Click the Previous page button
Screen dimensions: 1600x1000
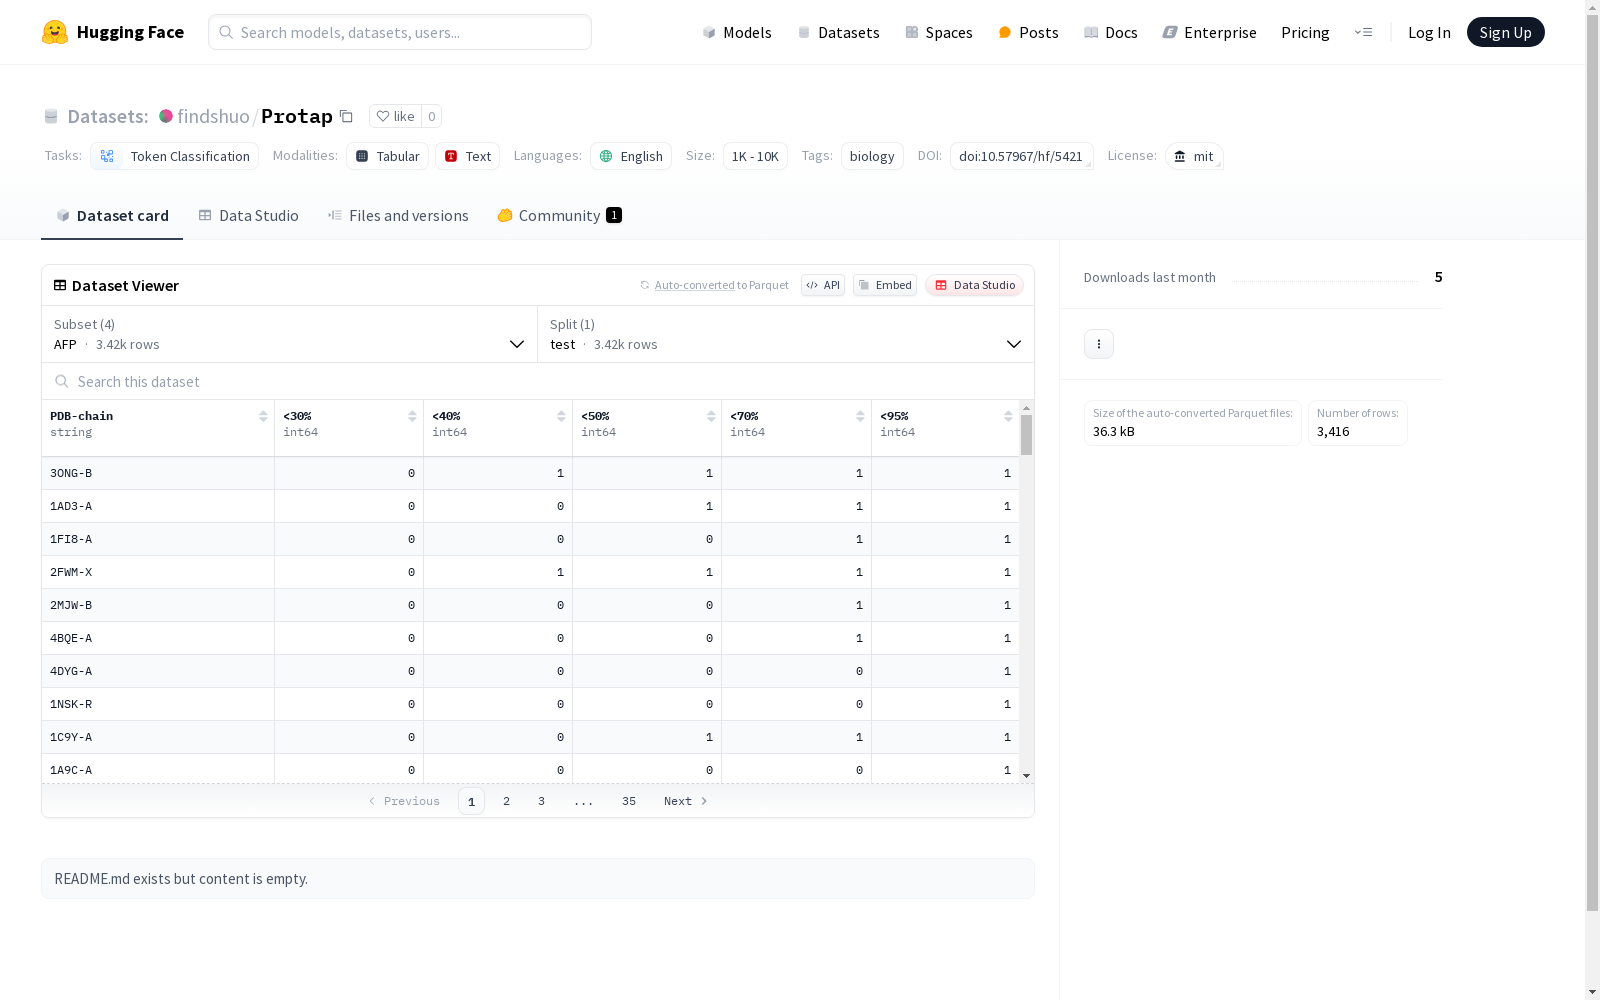tap(404, 801)
